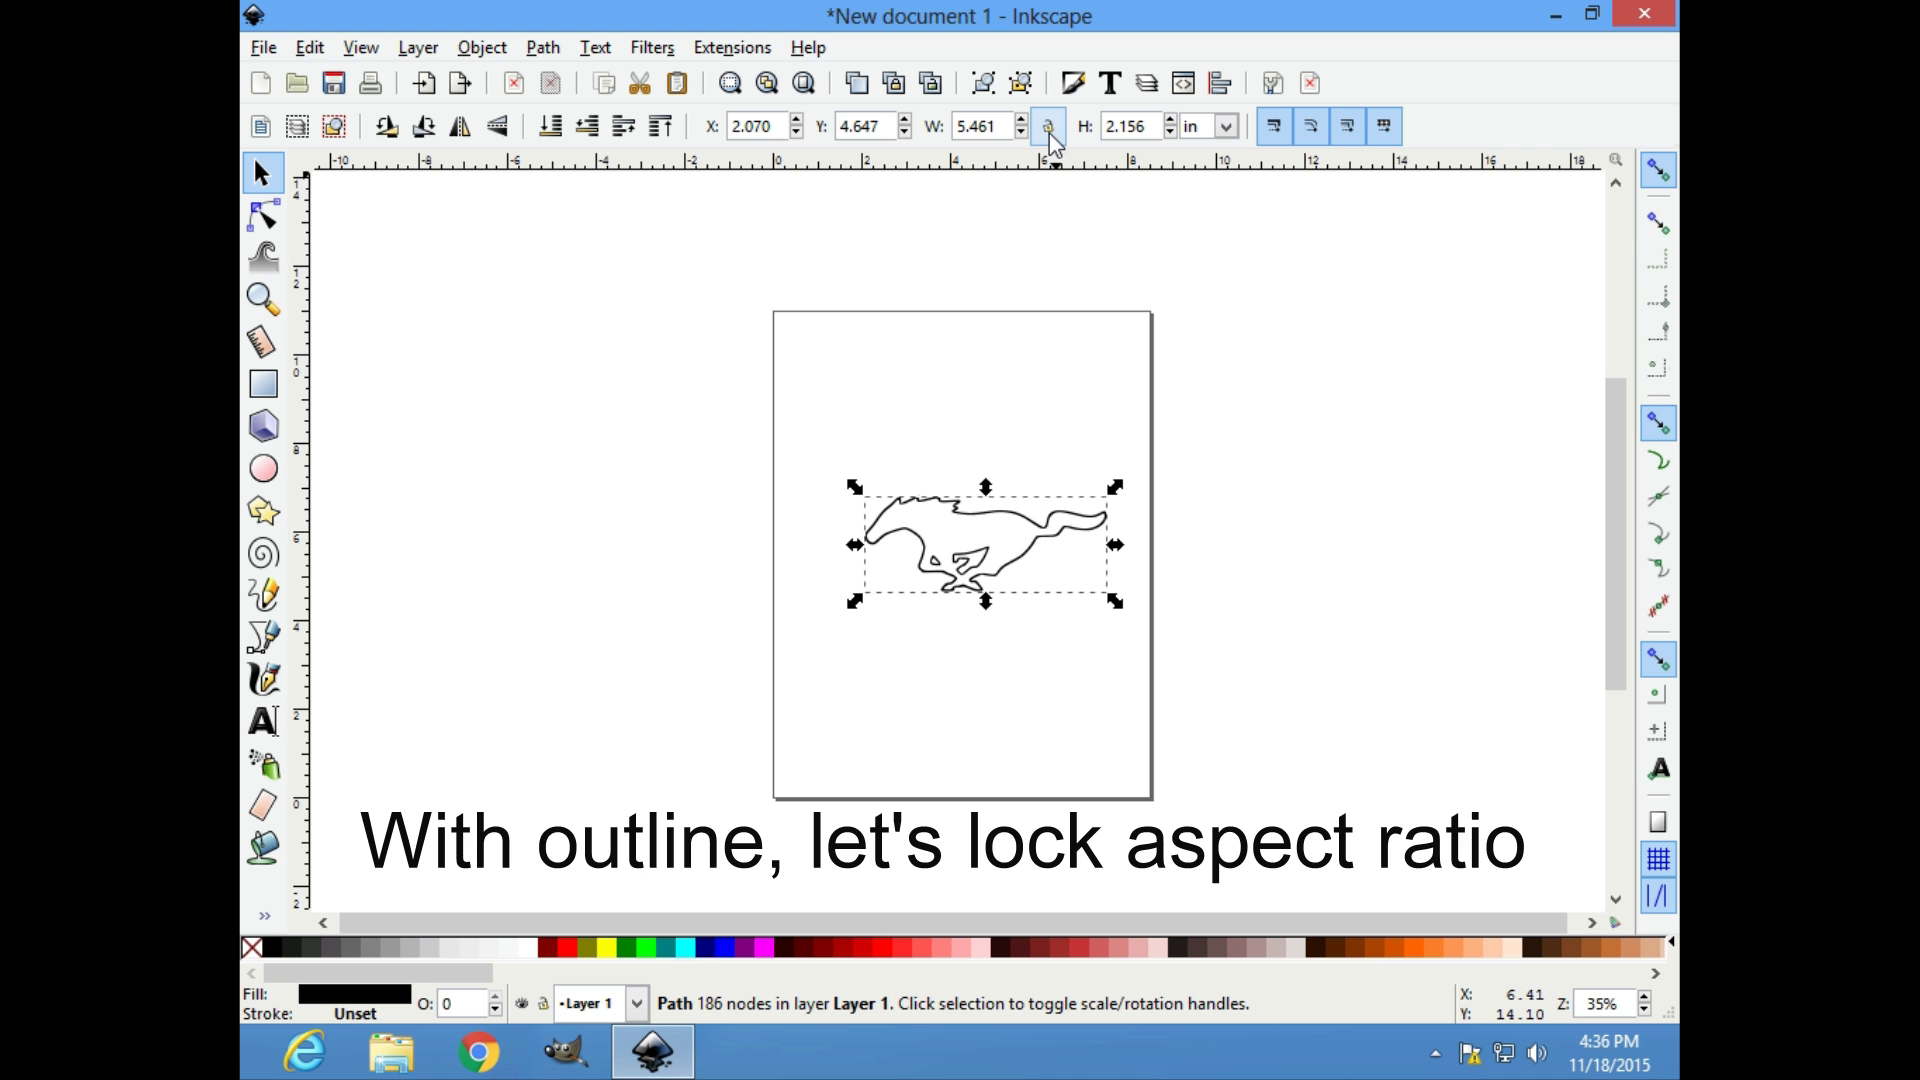
Task: Paste from clipboard icon
Action: 677,83
